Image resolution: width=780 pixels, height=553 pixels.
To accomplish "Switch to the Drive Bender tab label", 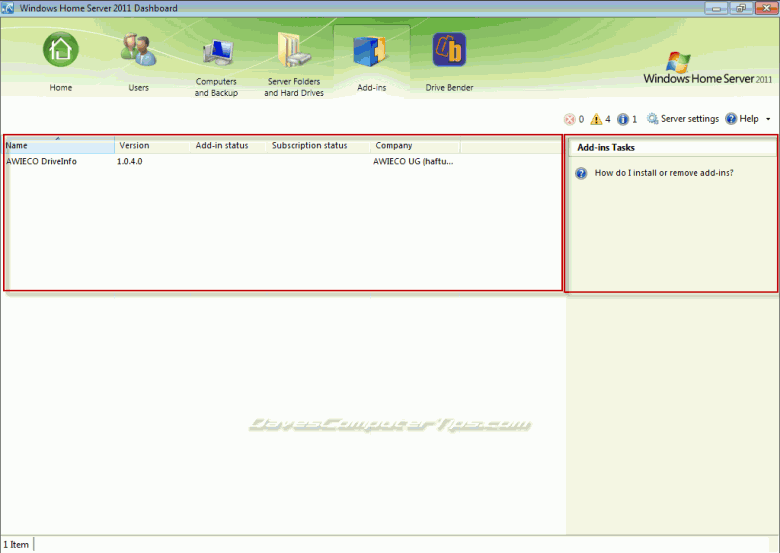I will 449,88.
